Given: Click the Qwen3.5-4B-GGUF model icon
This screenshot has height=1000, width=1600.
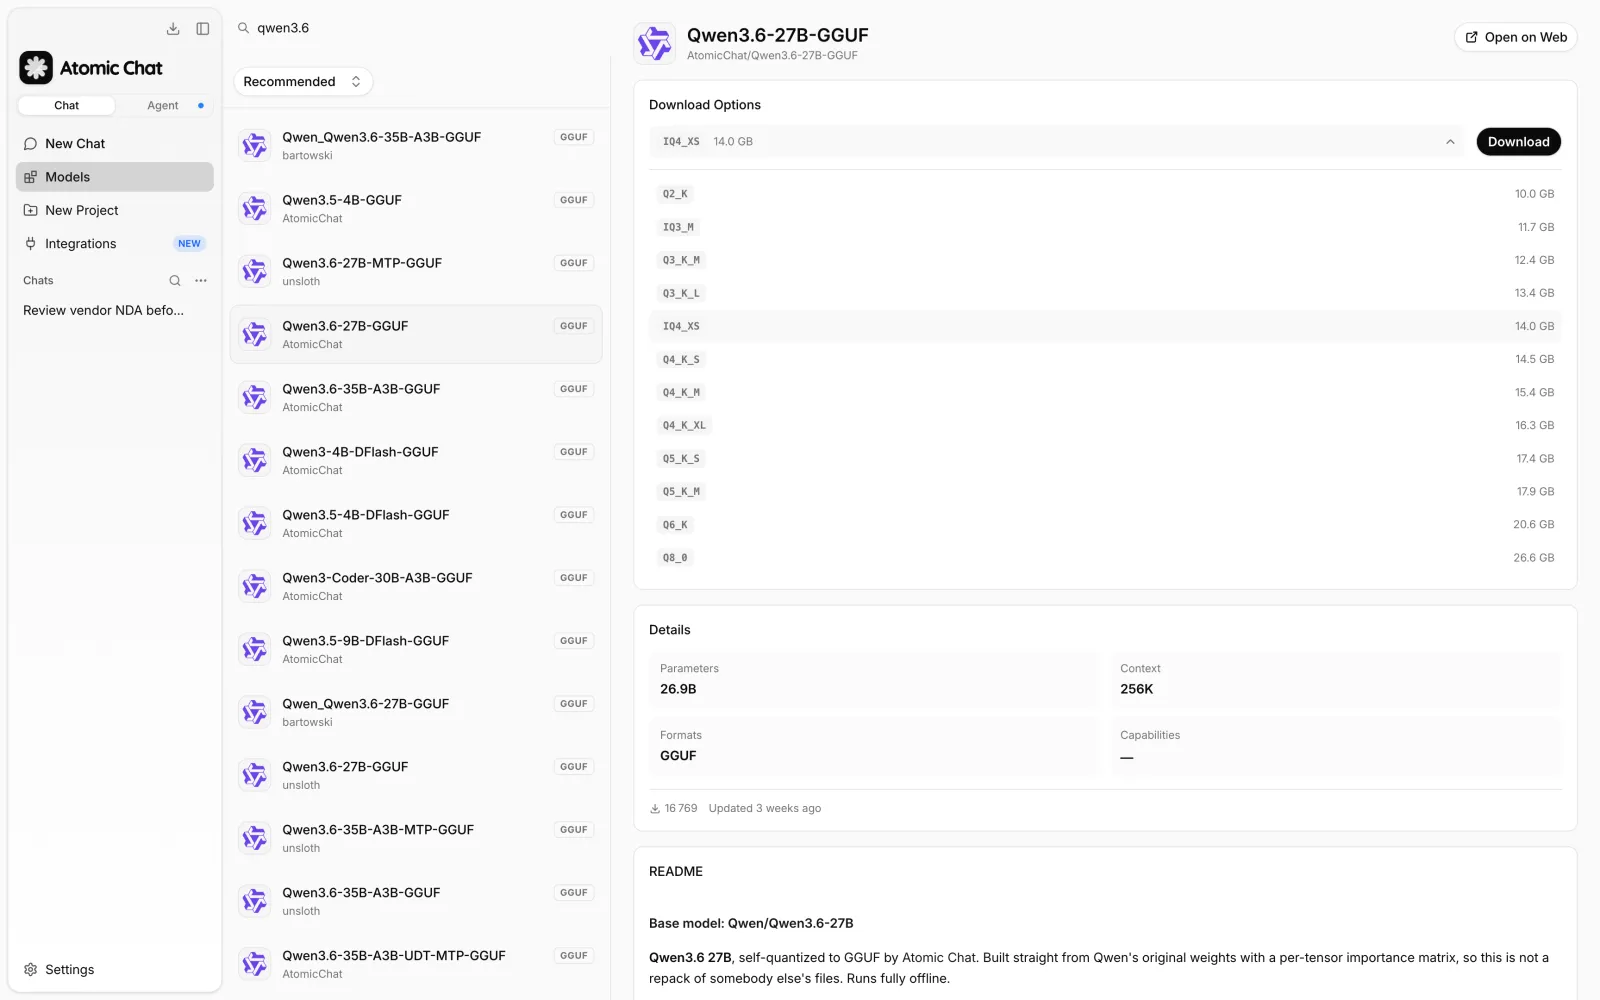Looking at the screenshot, I should (x=255, y=208).
